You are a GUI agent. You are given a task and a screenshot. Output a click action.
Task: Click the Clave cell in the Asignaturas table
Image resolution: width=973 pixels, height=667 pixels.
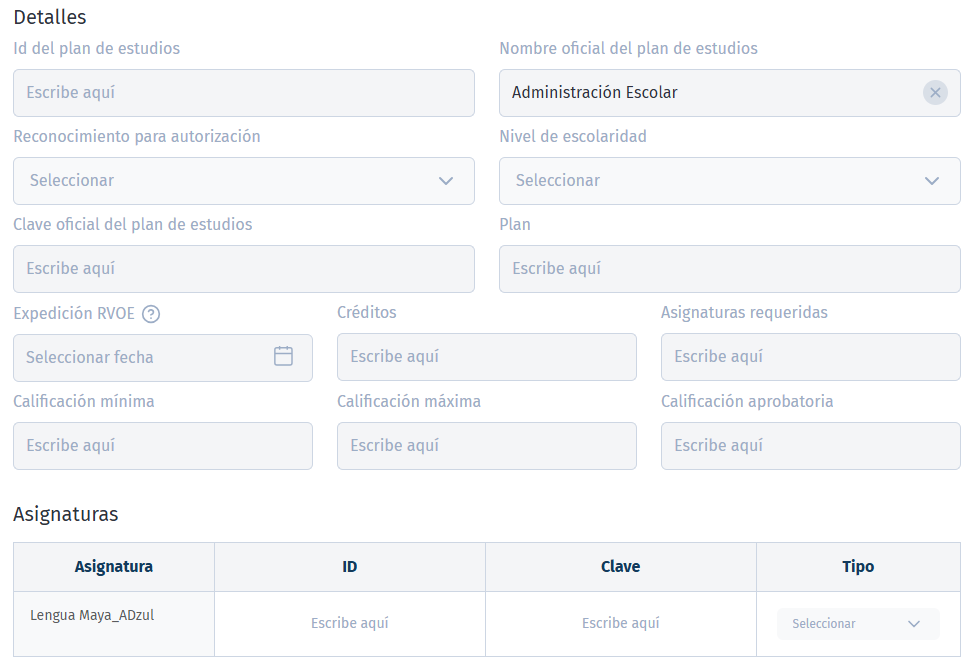(620, 623)
